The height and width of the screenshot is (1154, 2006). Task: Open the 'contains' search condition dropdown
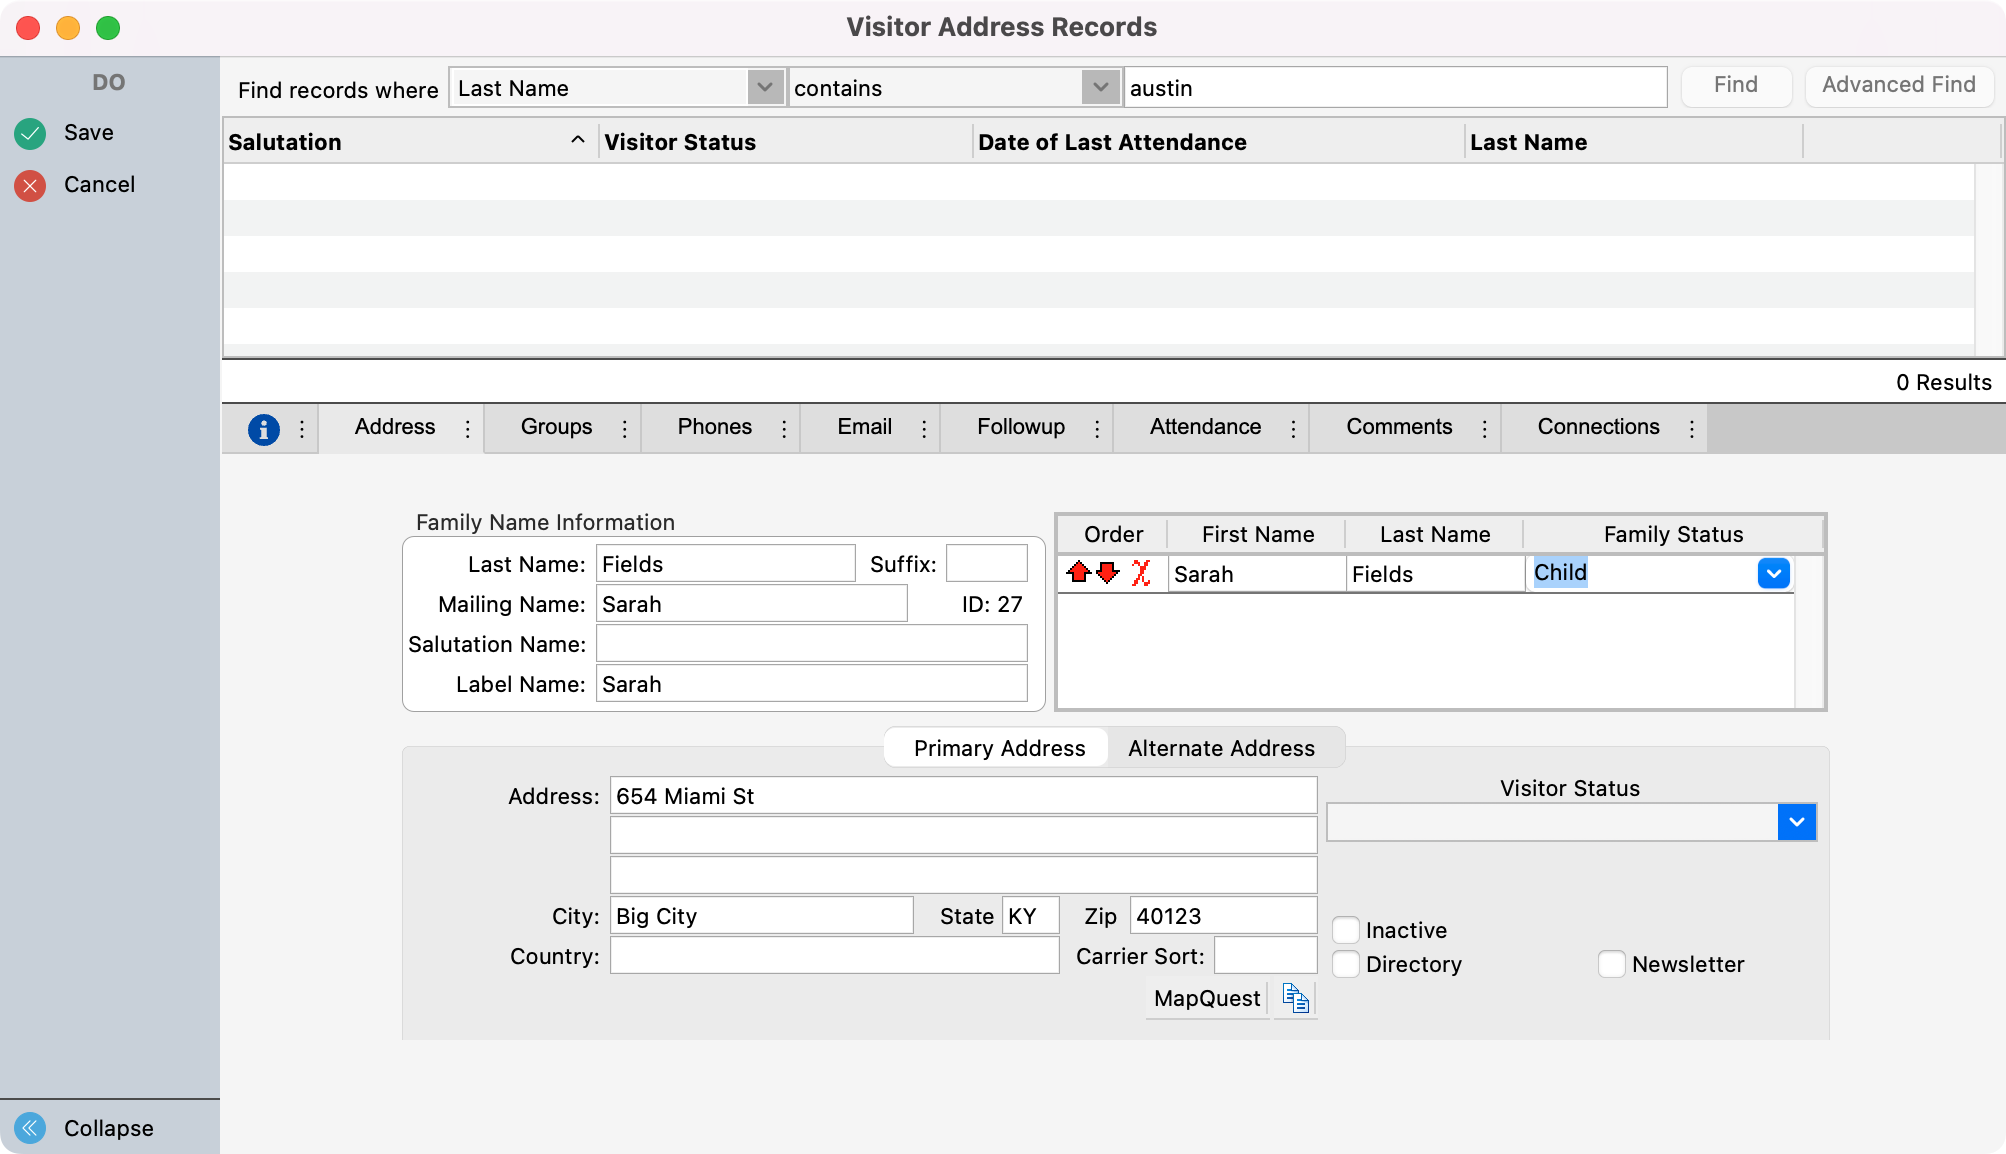point(1099,87)
